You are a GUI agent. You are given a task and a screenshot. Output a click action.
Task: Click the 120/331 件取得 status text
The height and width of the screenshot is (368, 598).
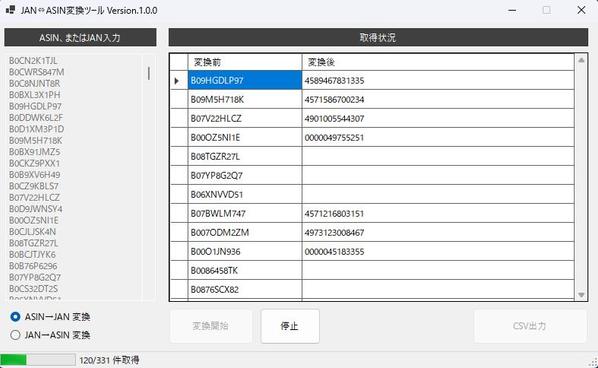pyautogui.click(x=109, y=360)
